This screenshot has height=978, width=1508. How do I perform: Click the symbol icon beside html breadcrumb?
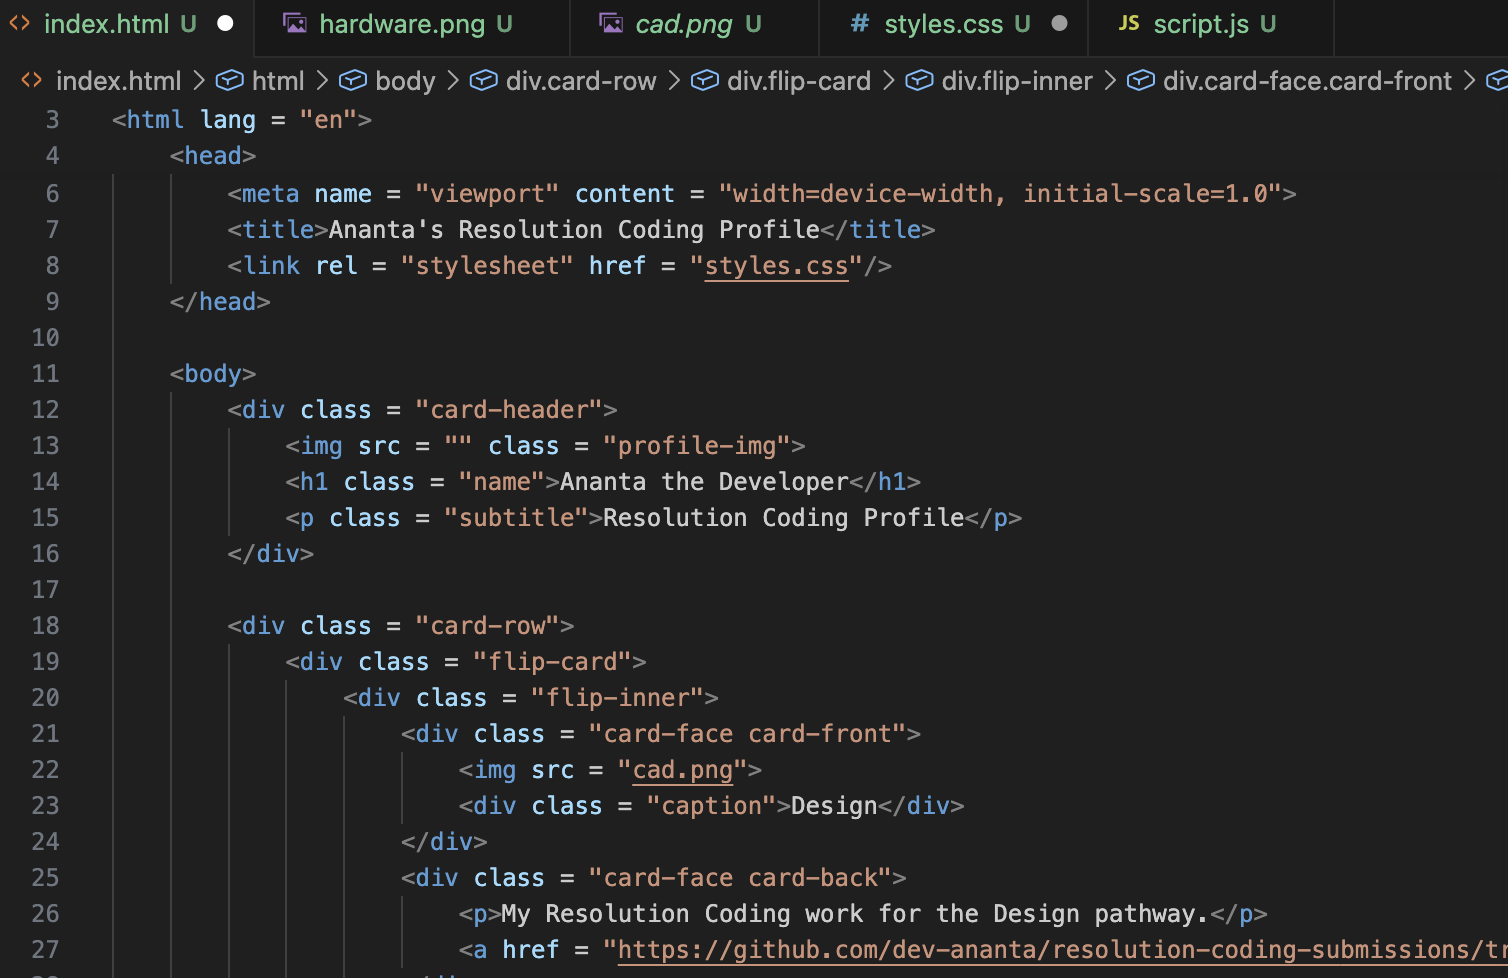coord(230,81)
